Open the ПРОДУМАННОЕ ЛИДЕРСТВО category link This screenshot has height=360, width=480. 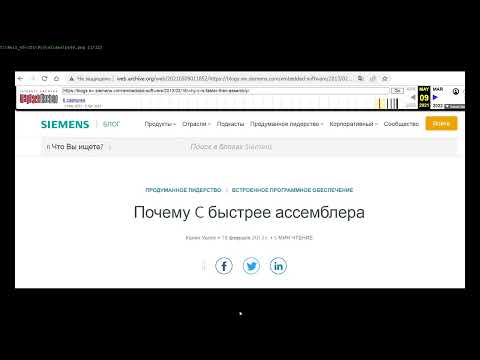pos(183,190)
